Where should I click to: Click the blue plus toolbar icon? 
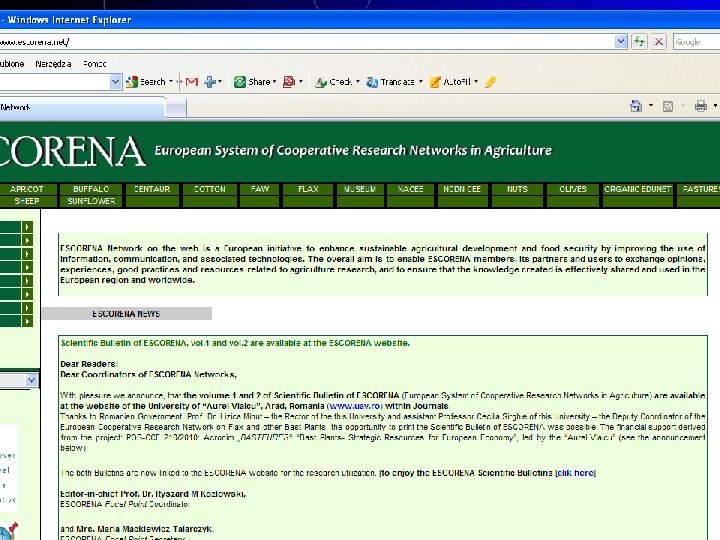click(x=210, y=82)
